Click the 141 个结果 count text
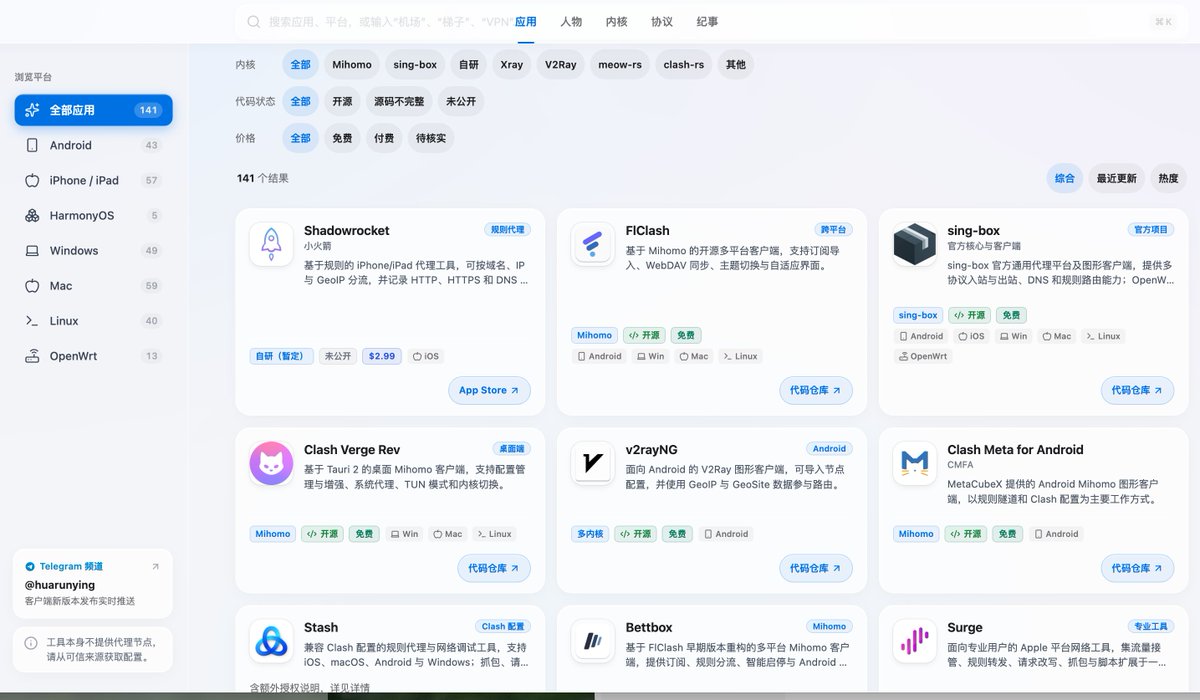The height and width of the screenshot is (700, 1200). (263, 178)
